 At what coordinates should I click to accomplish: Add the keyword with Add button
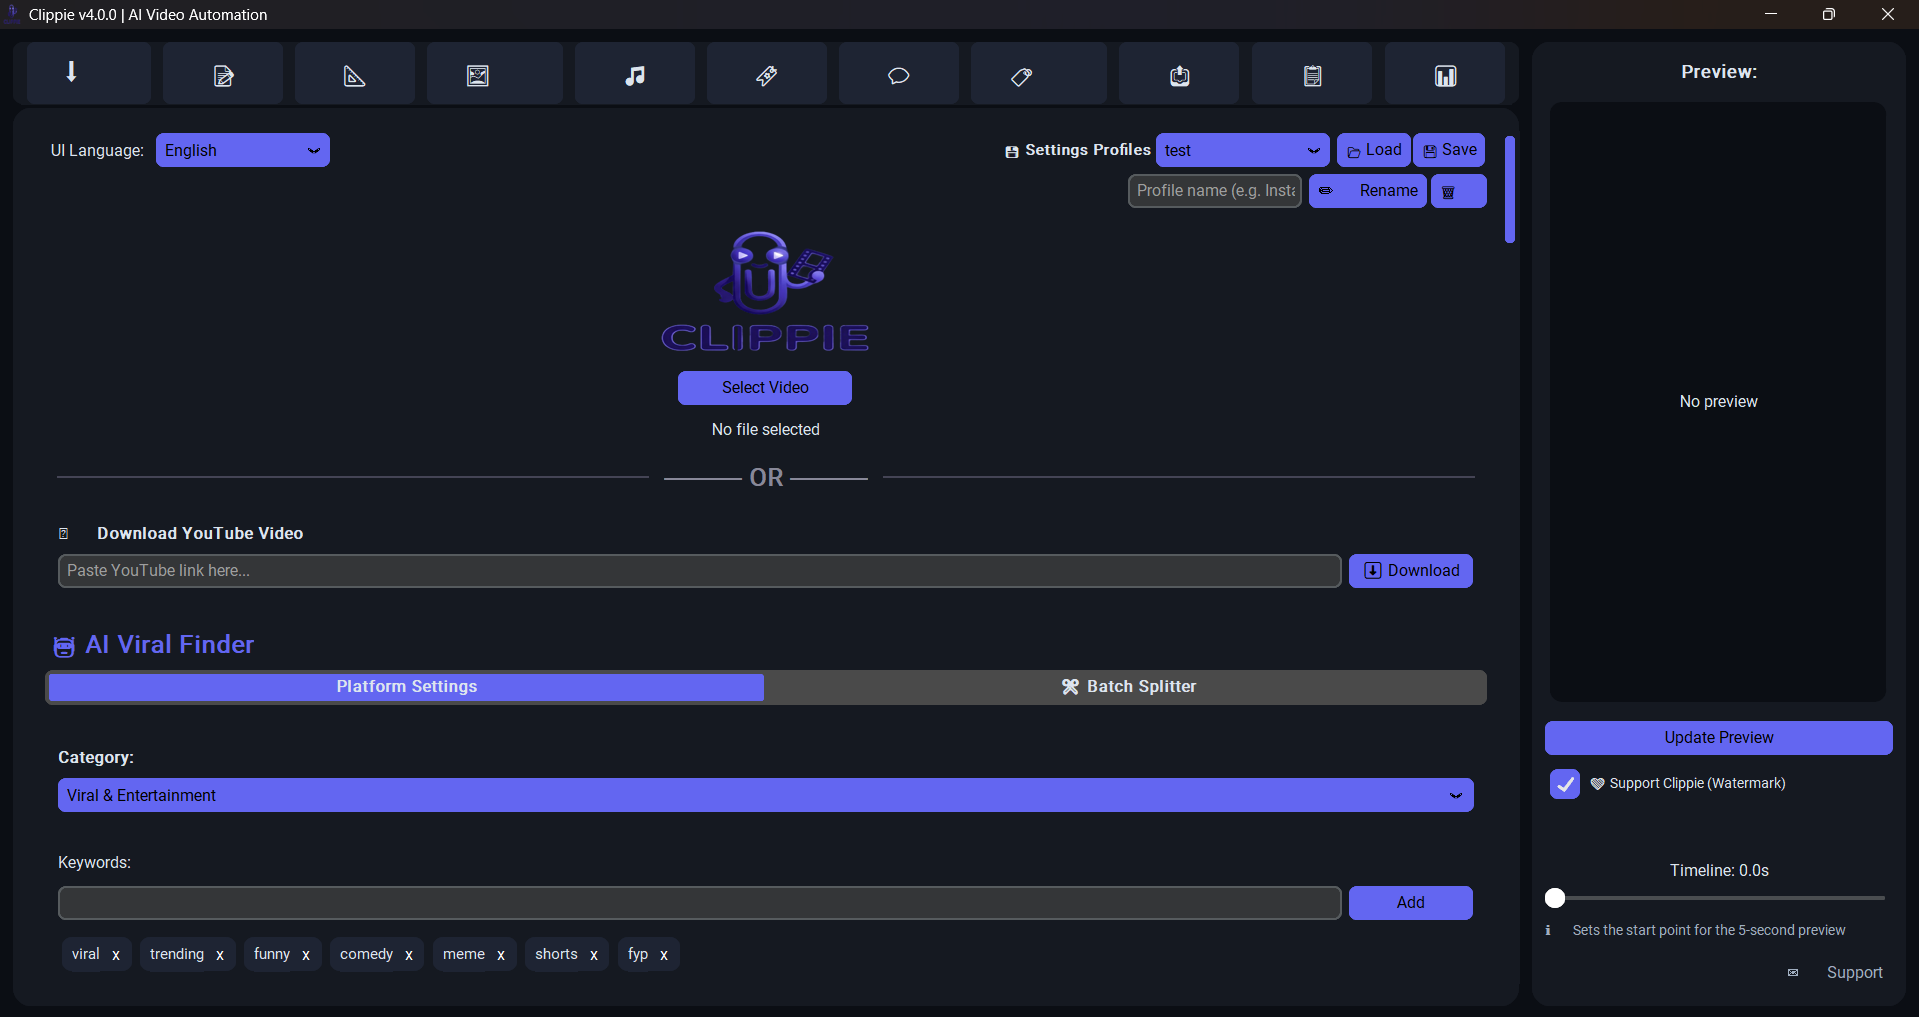point(1410,903)
